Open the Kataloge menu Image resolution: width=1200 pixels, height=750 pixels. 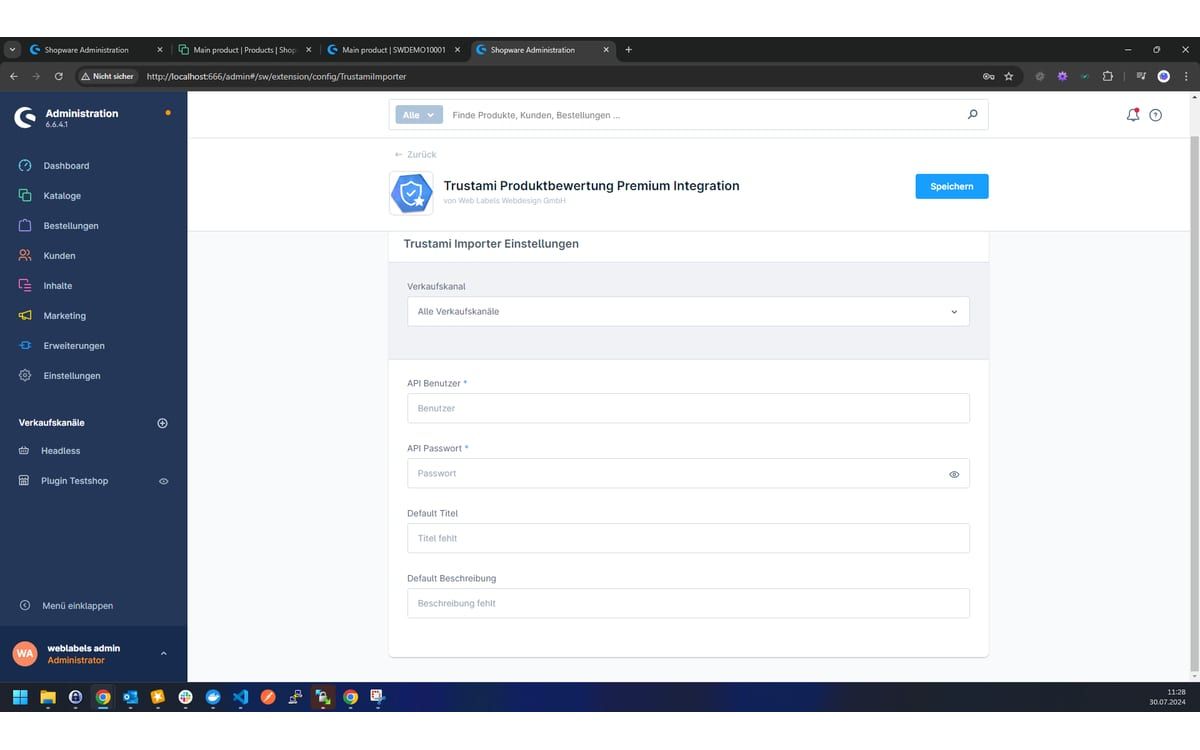62,196
